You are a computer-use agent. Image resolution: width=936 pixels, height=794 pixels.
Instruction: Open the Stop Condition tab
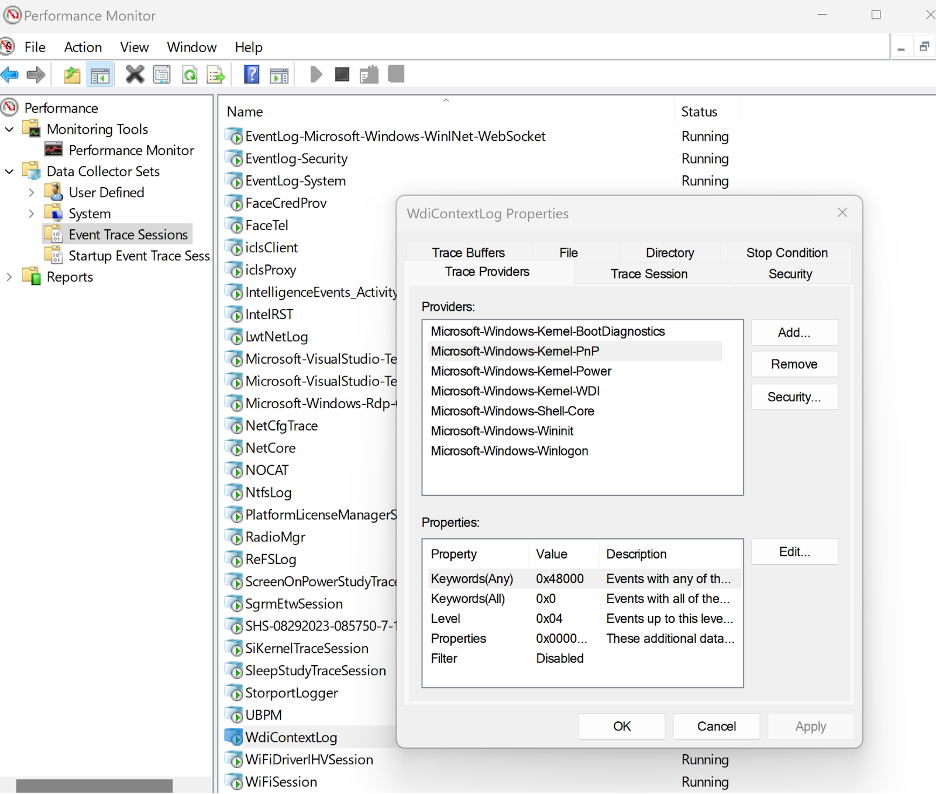tap(786, 253)
